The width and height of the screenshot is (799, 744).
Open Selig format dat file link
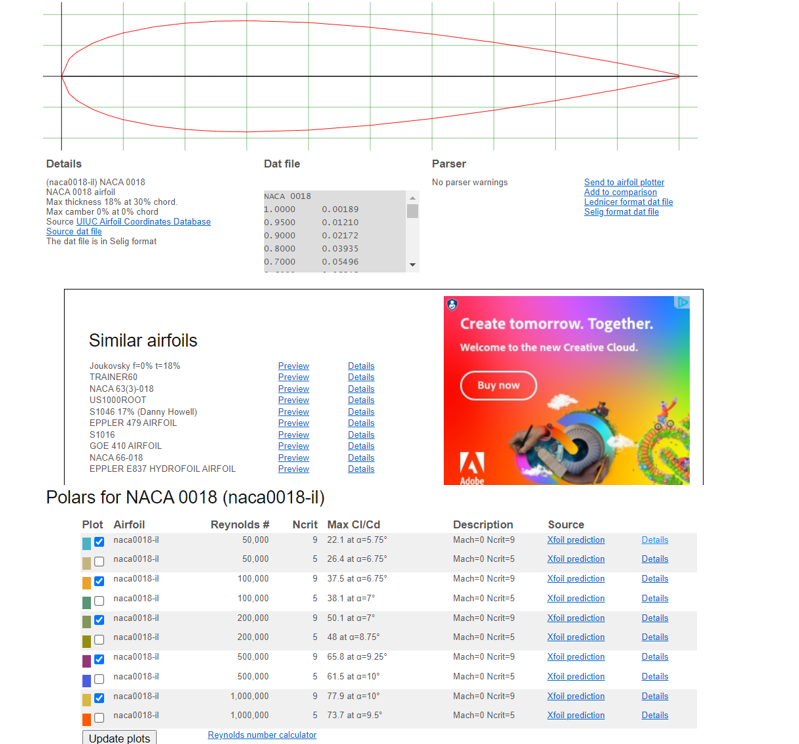621,211
